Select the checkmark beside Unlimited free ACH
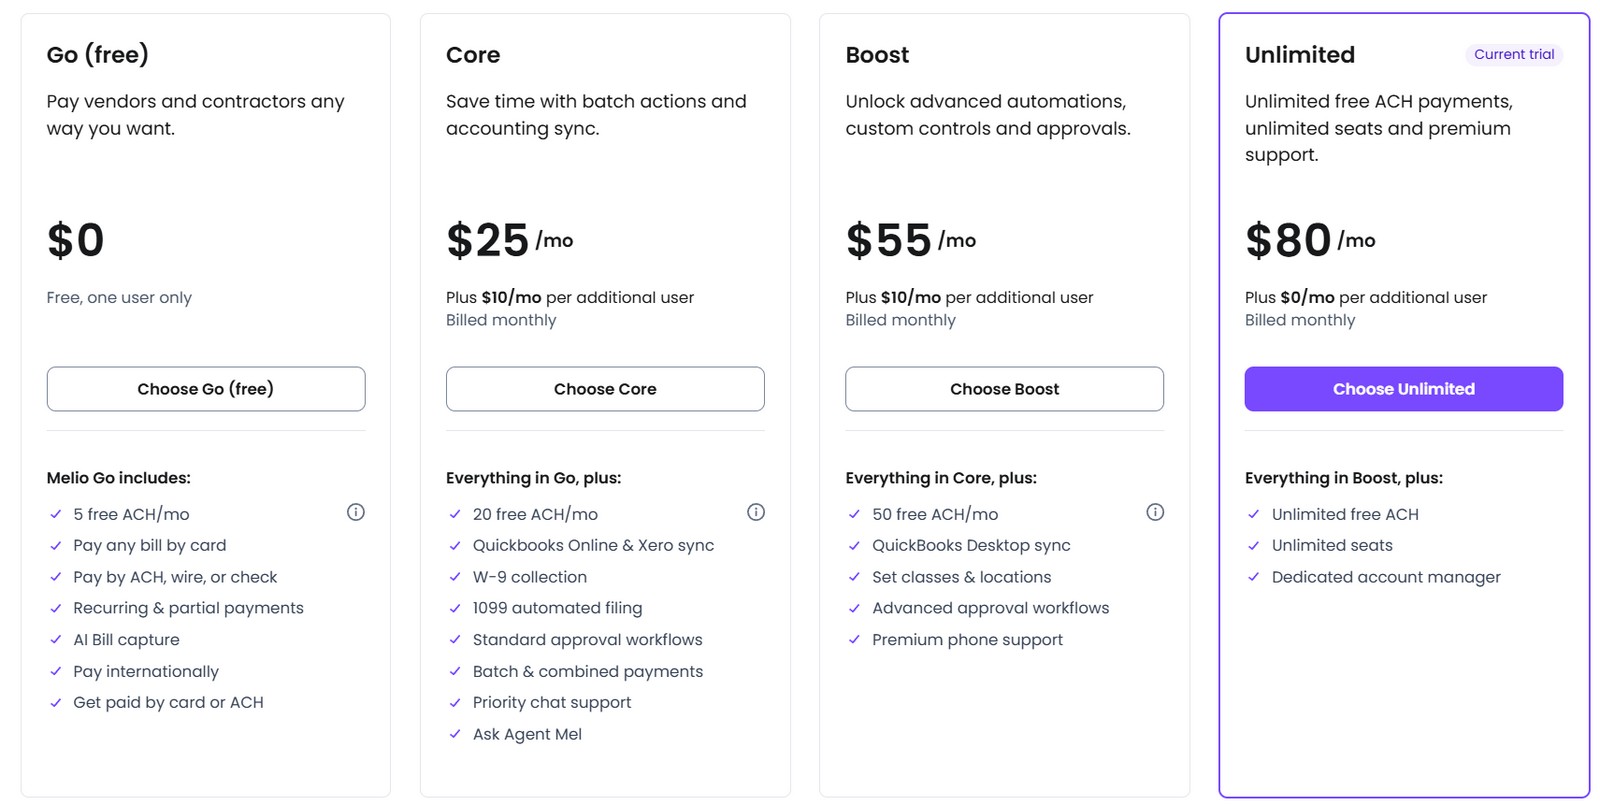 pyautogui.click(x=1253, y=514)
